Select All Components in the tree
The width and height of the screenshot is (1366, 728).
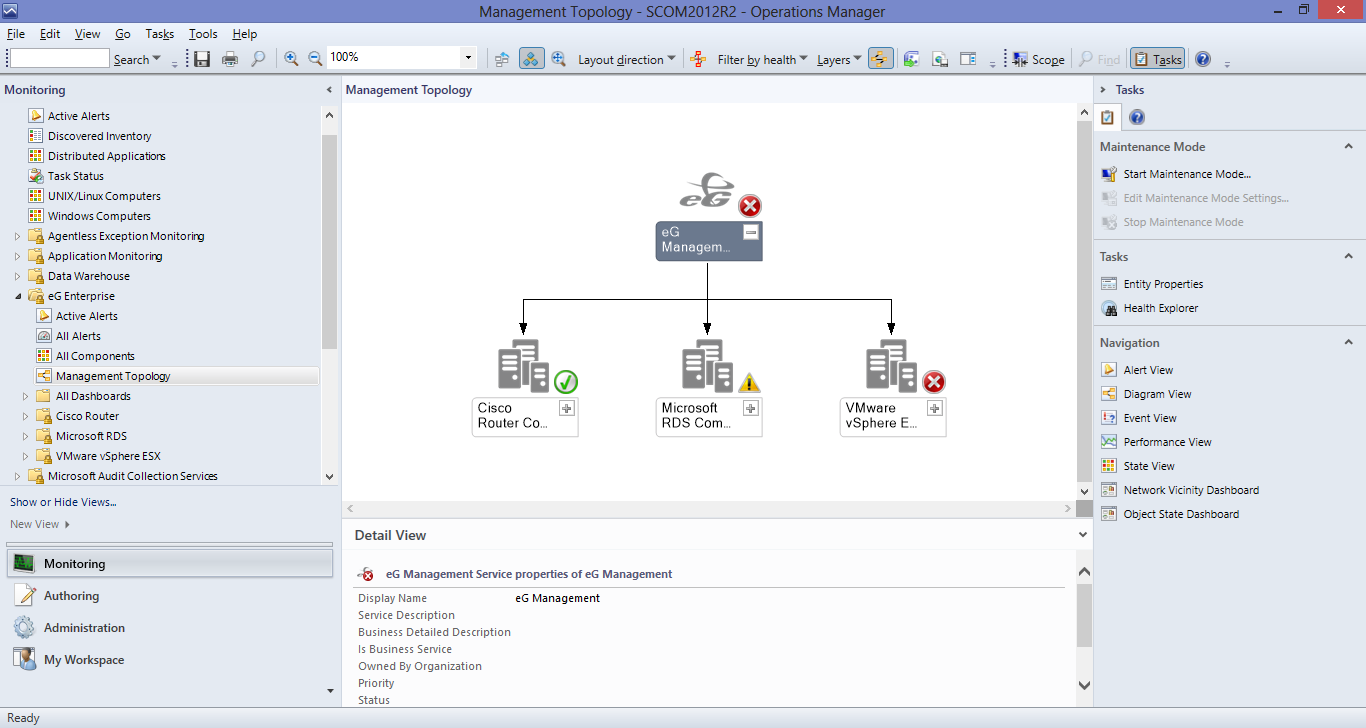[x=95, y=356]
